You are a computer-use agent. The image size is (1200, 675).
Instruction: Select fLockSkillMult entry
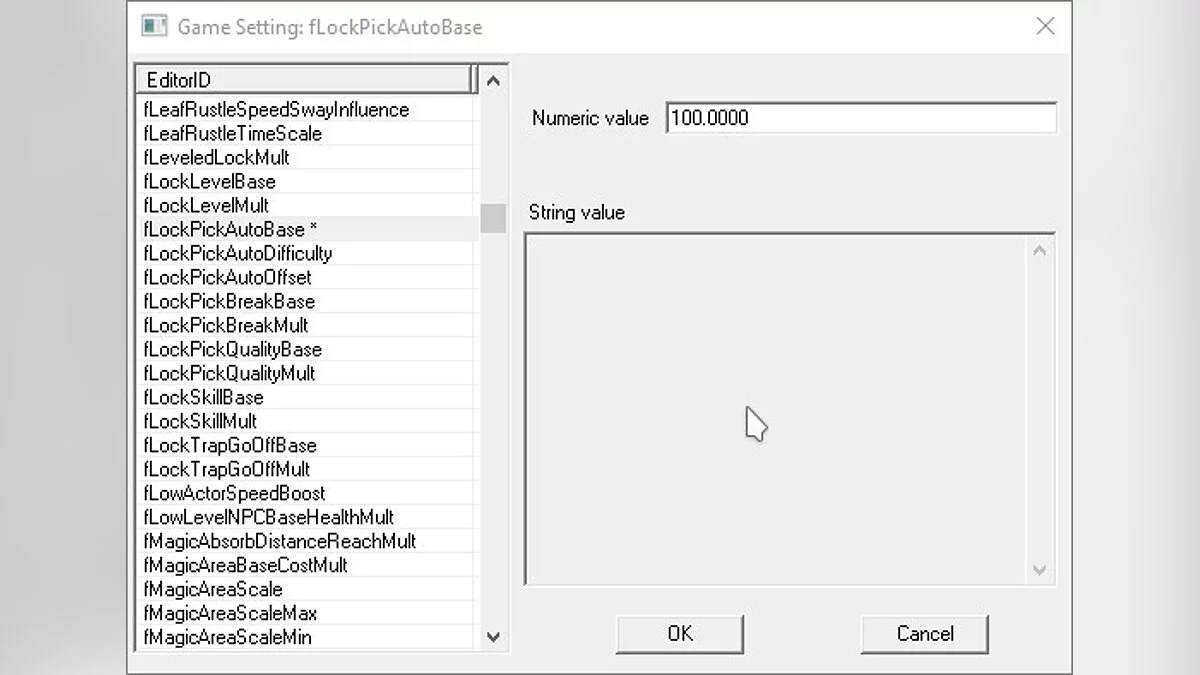pos(200,421)
